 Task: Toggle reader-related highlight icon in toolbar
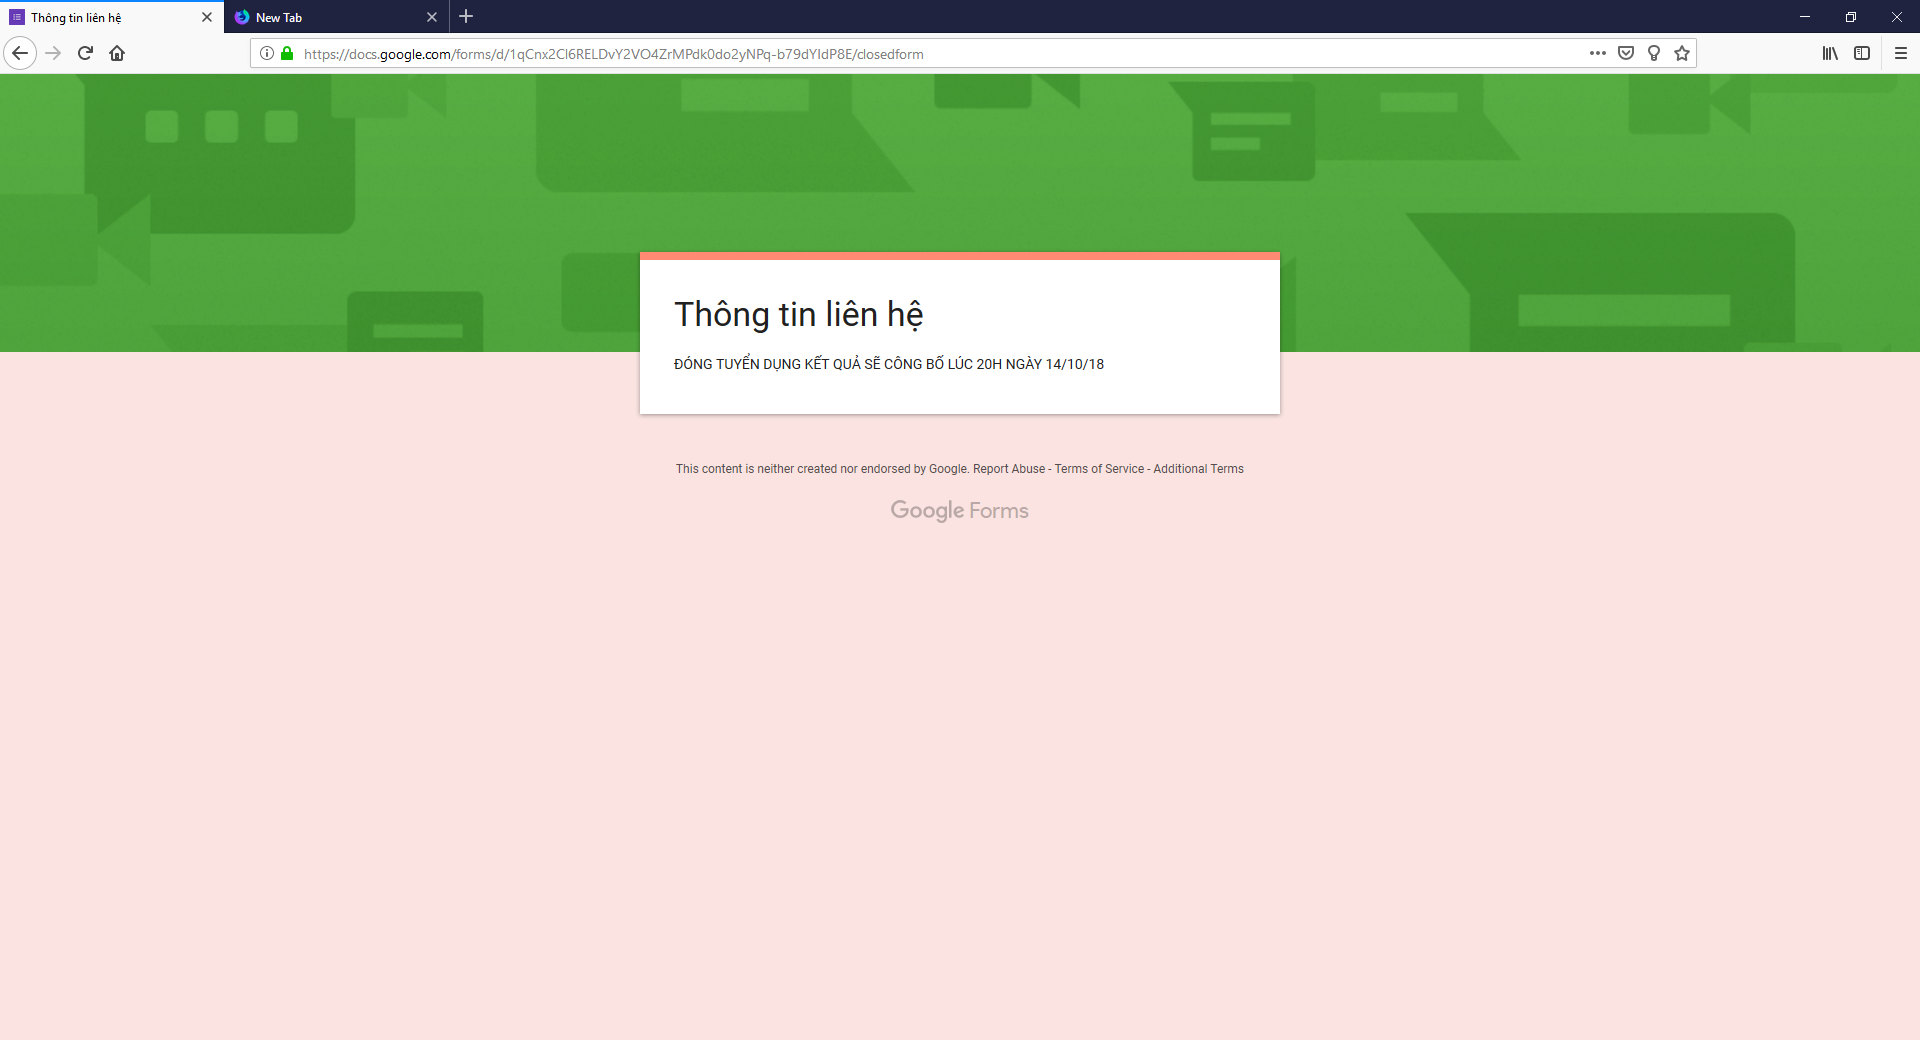pos(1653,53)
